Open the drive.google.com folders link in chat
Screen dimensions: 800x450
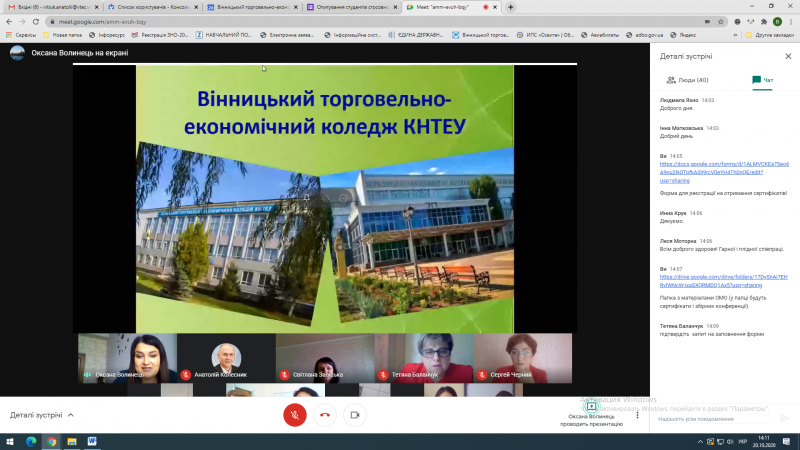tap(723, 281)
